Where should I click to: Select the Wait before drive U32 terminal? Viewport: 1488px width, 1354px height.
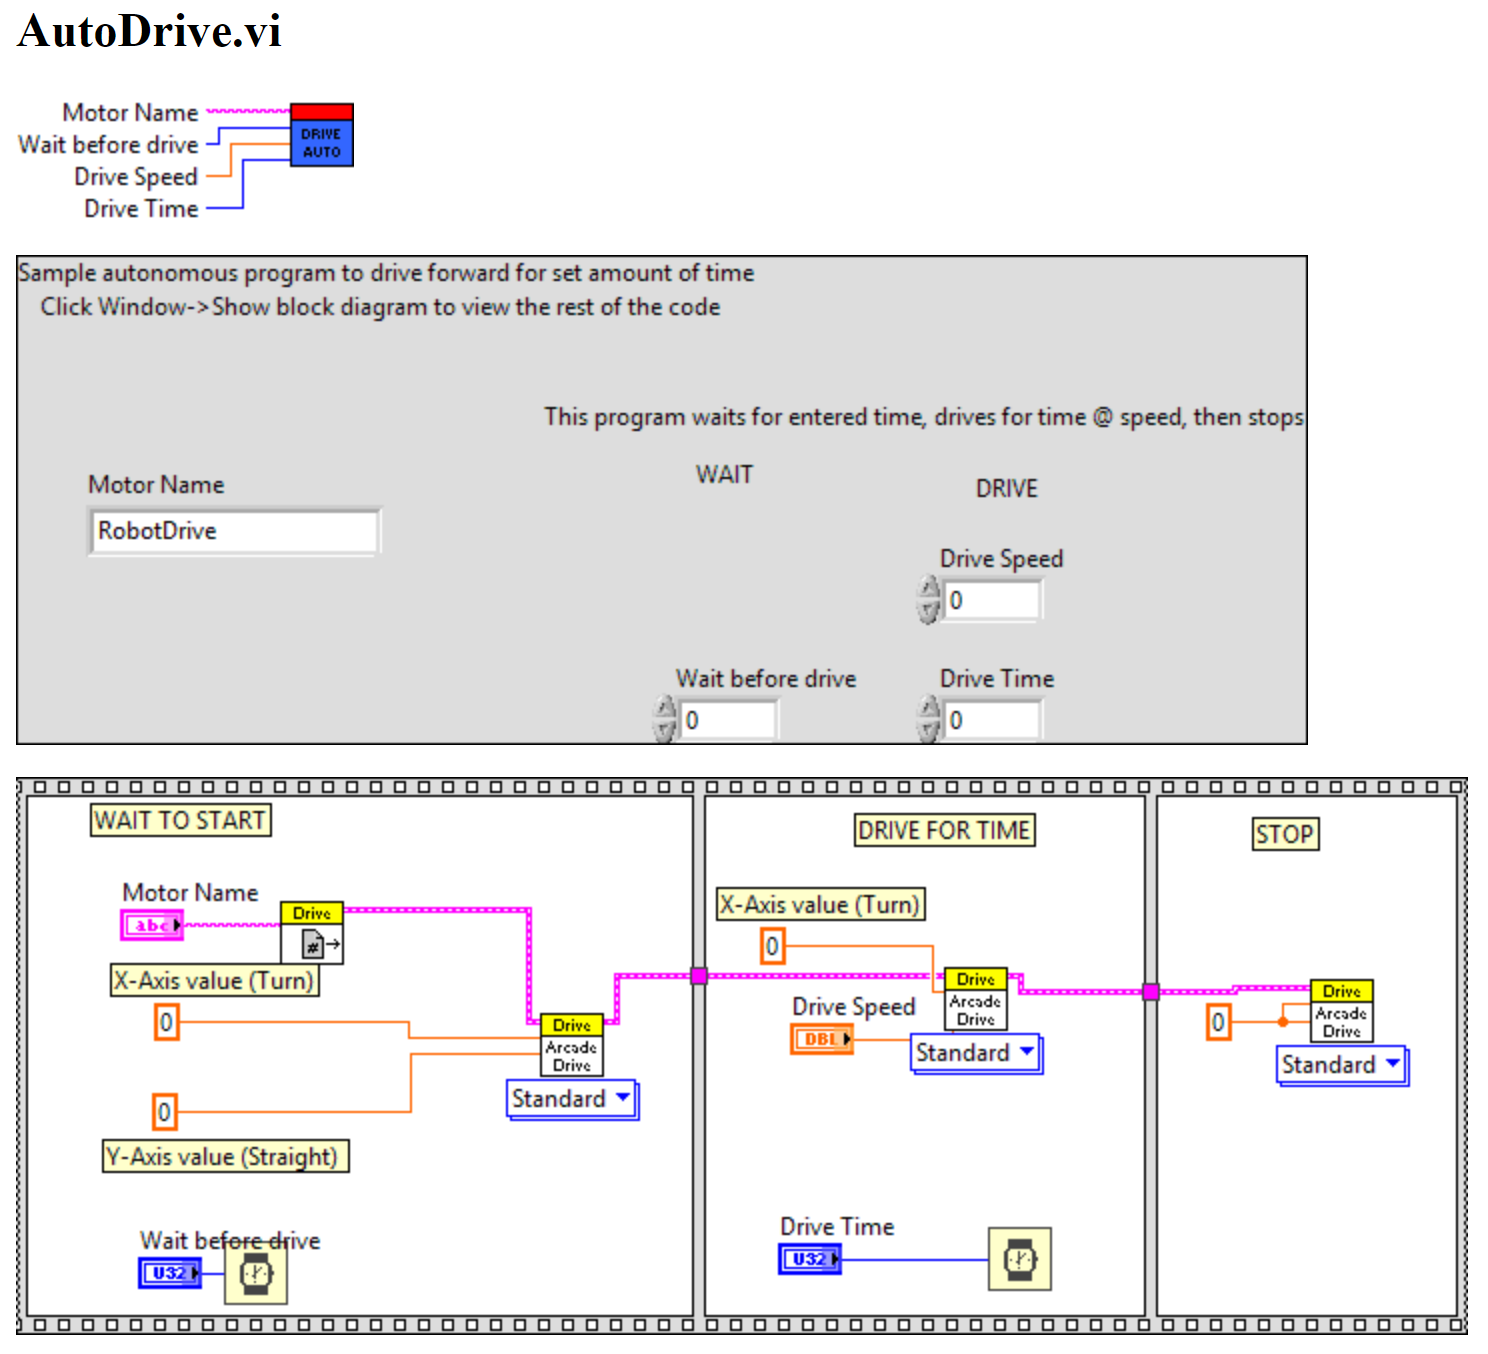170,1273
